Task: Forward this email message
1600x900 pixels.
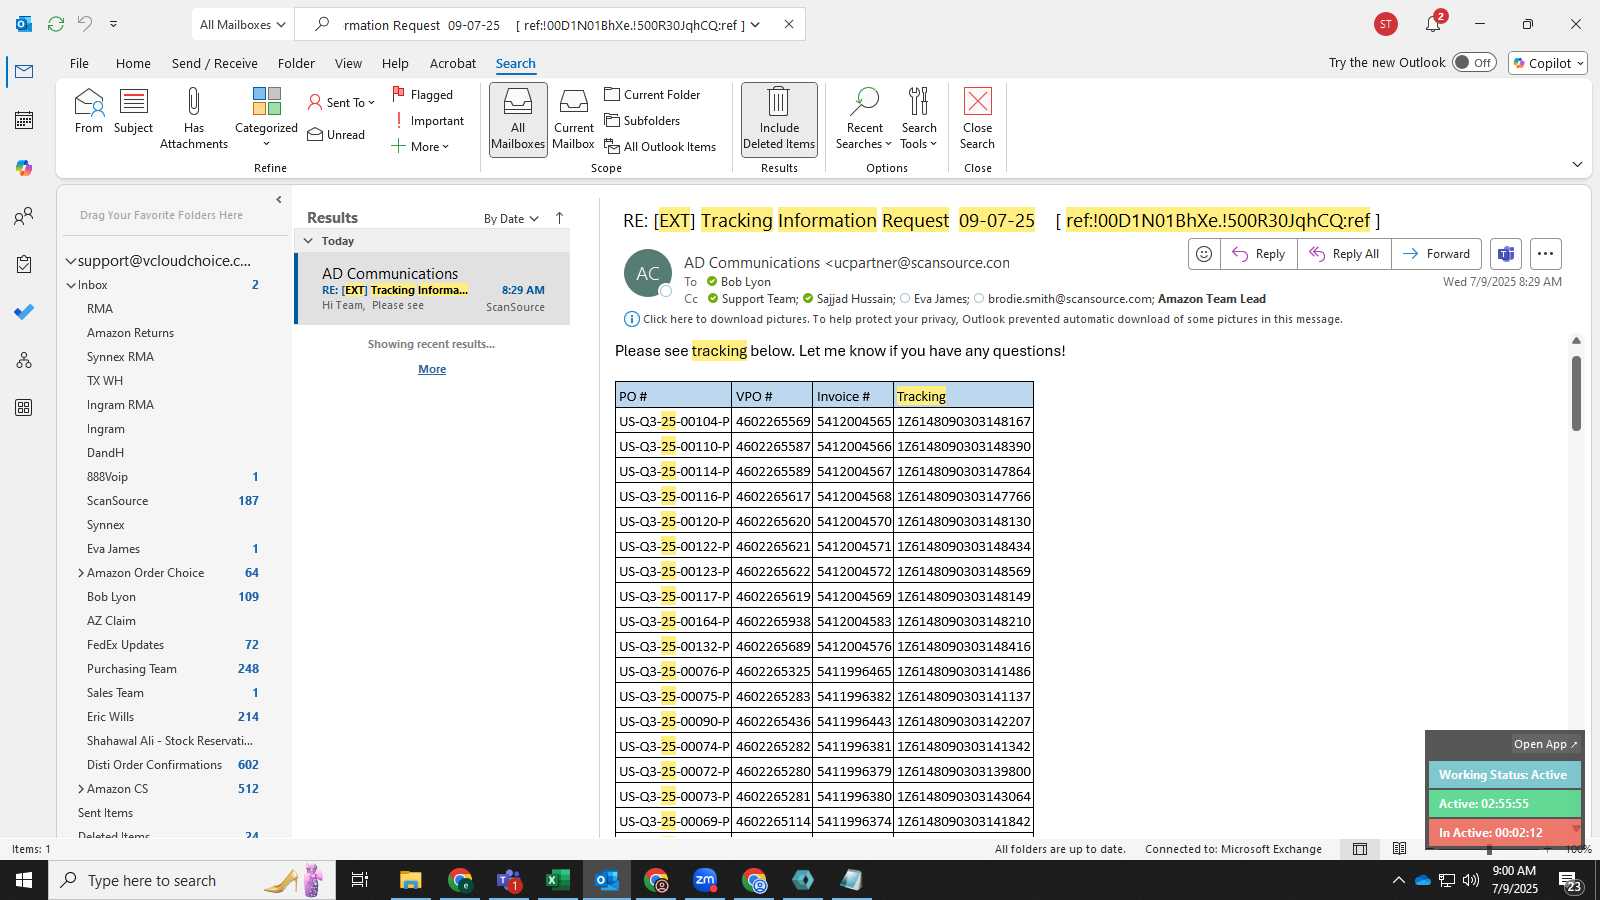Action: click(1436, 254)
